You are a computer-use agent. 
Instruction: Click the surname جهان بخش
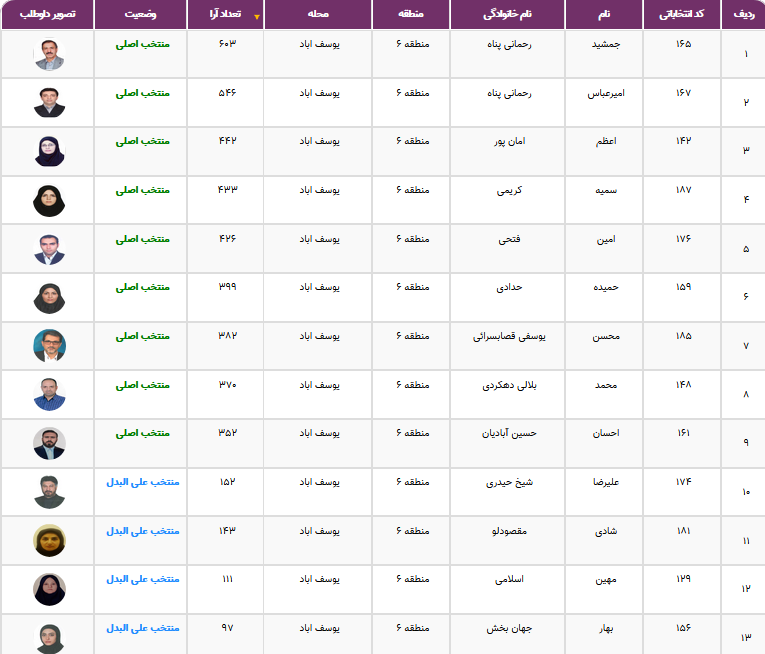pos(509,628)
